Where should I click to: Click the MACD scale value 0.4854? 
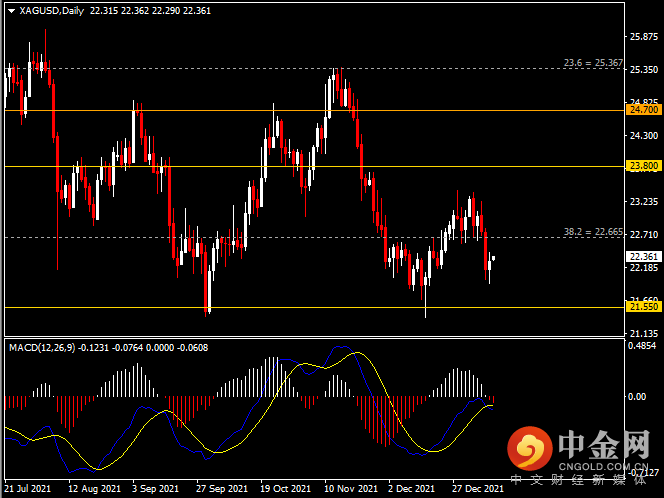(642, 346)
